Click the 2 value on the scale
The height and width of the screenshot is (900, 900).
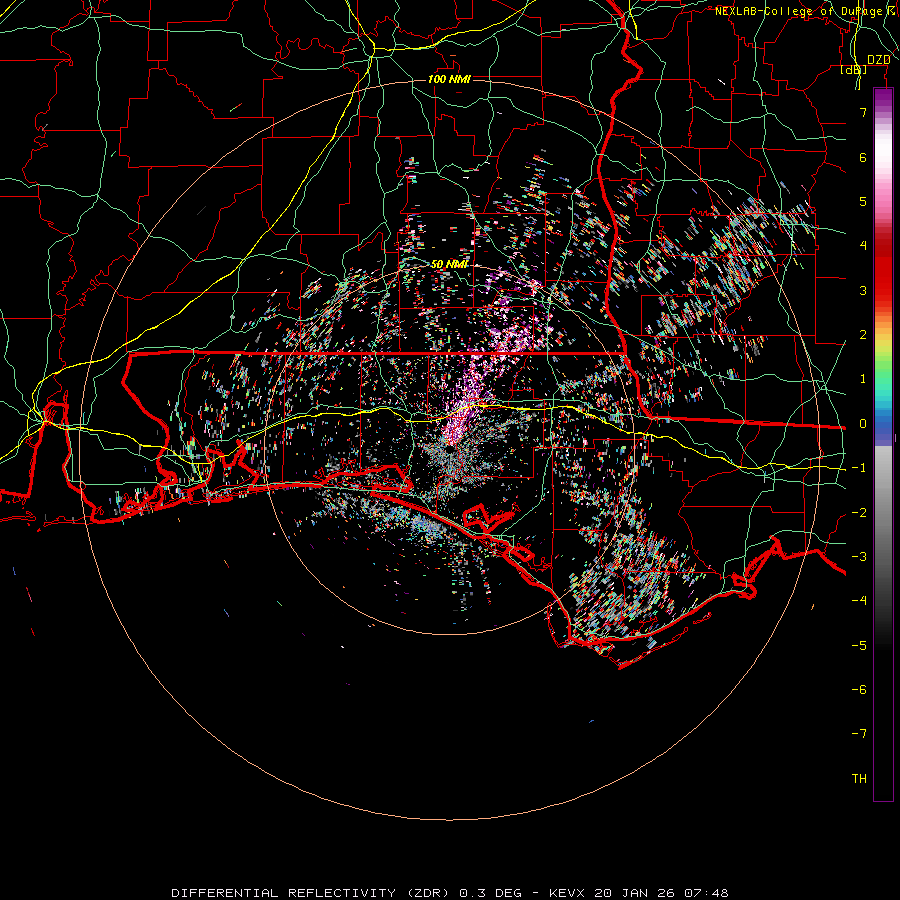coord(863,335)
